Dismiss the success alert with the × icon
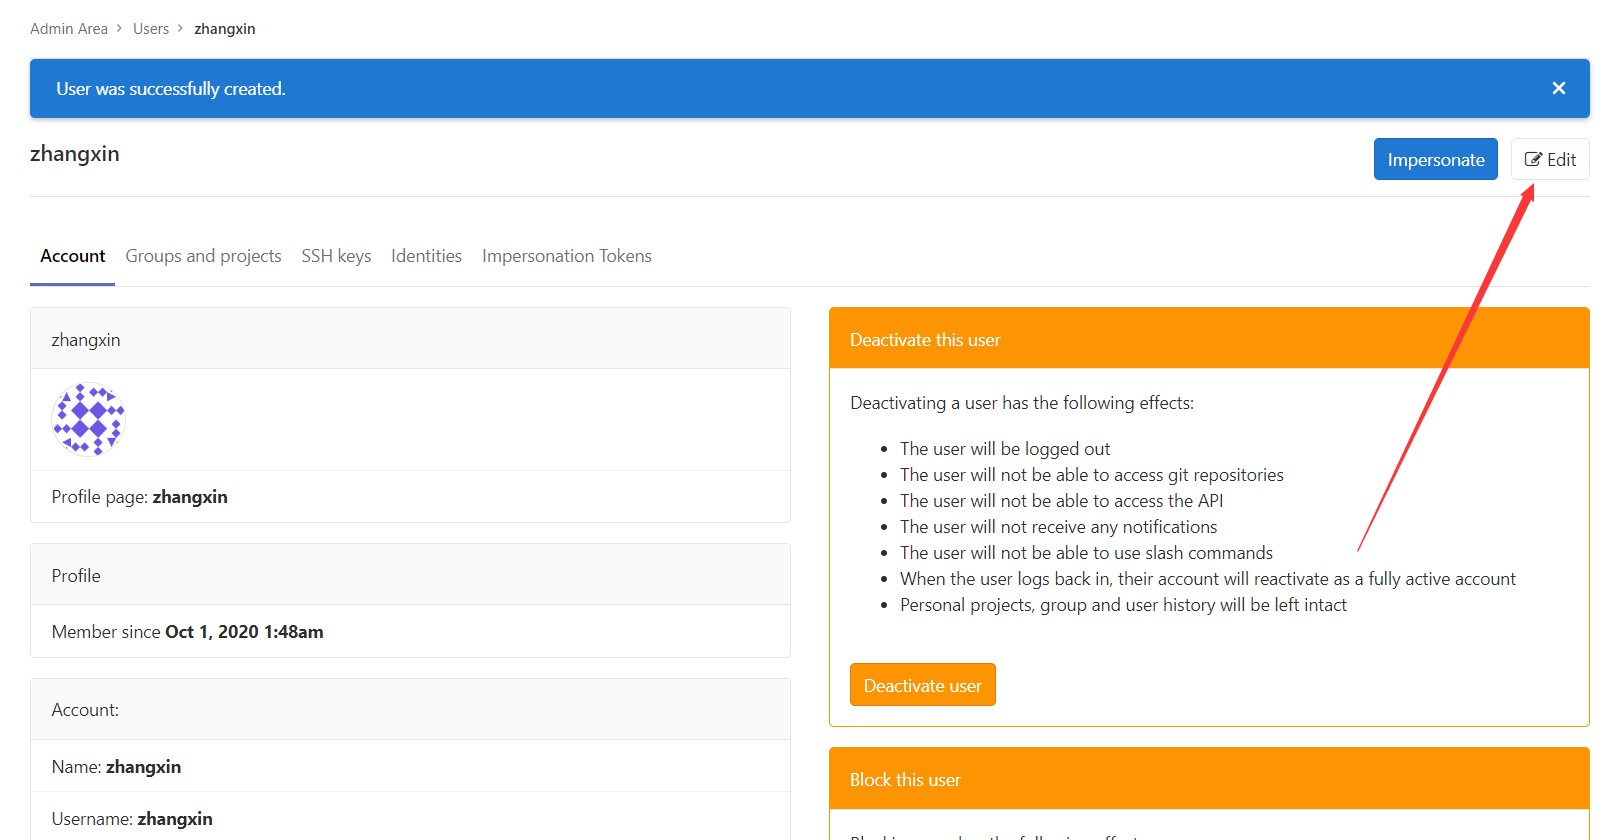 click(1558, 88)
